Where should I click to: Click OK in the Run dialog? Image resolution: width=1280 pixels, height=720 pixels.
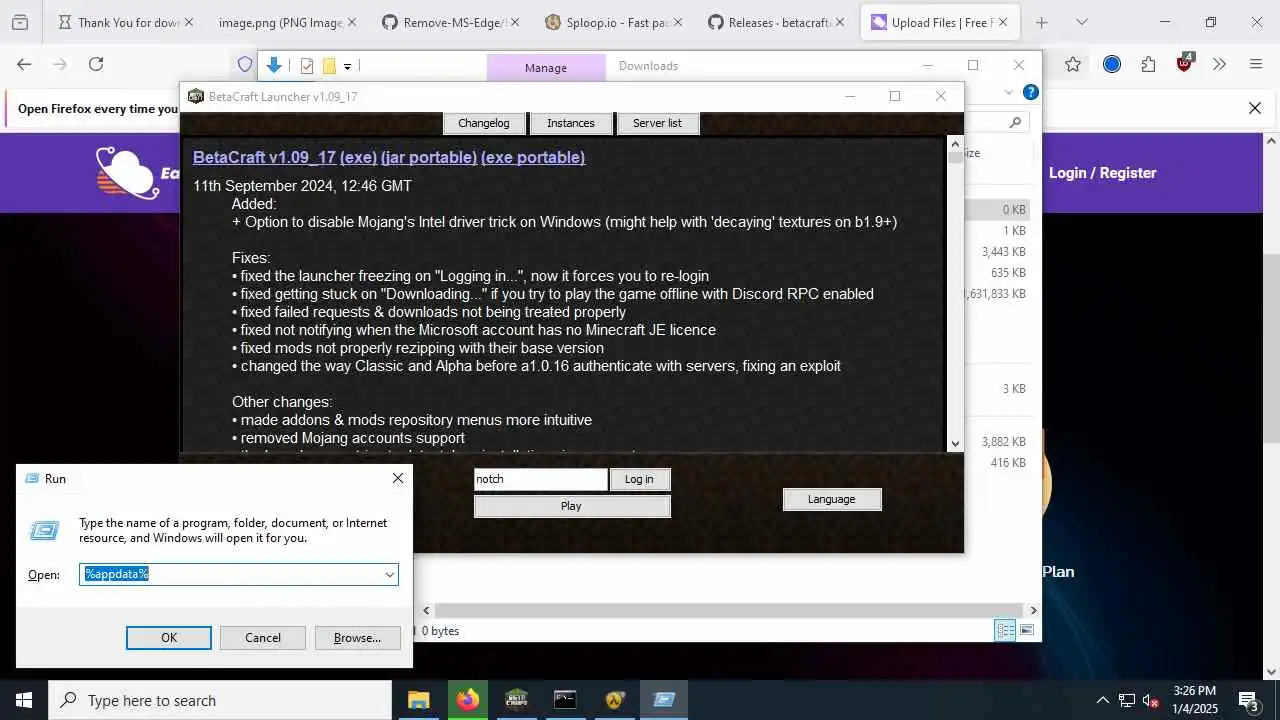click(x=169, y=638)
